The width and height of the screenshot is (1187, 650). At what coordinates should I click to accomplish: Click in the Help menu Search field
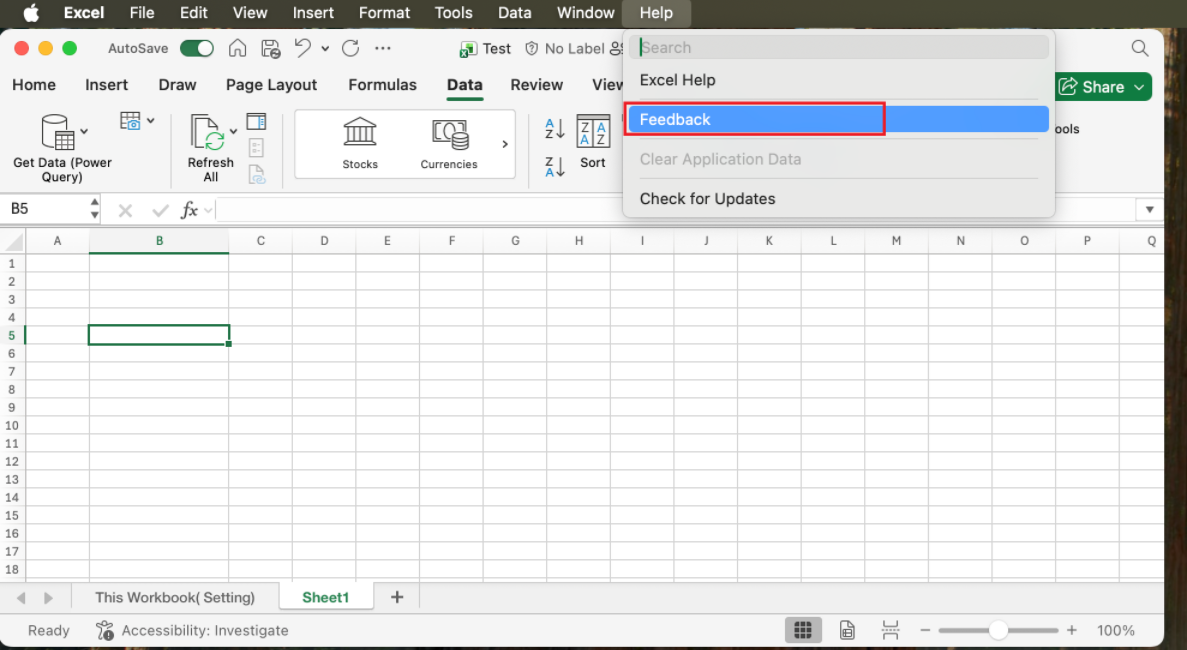point(839,47)
